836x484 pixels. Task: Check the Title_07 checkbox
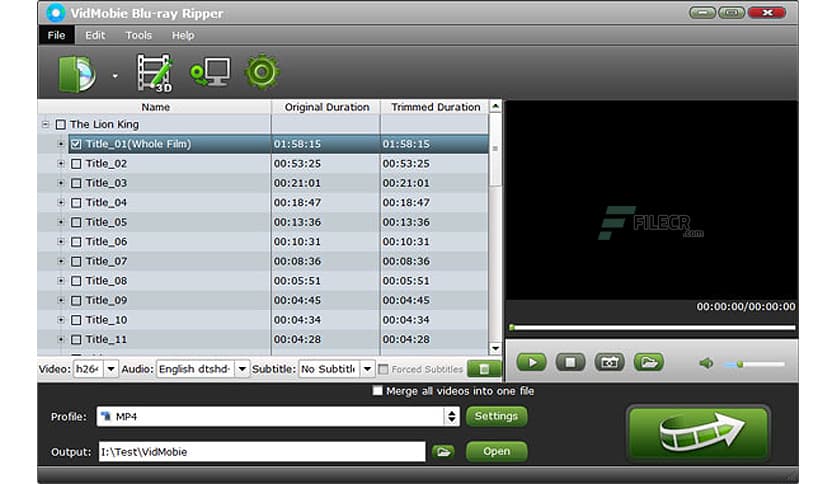click(76, 261)
